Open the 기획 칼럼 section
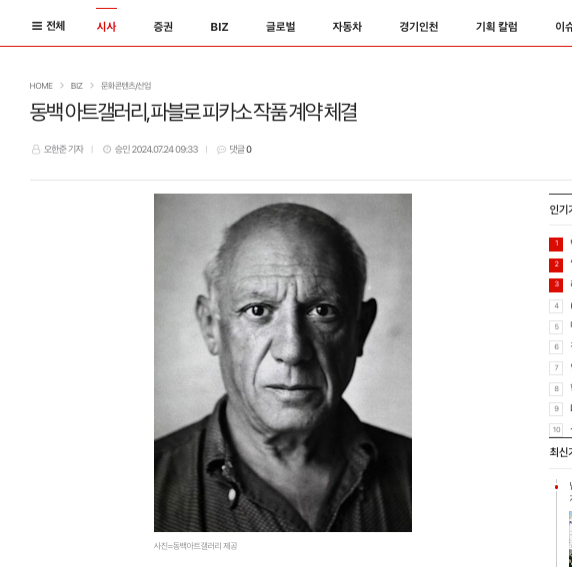572x568 pixels. (x=496, y=27)
